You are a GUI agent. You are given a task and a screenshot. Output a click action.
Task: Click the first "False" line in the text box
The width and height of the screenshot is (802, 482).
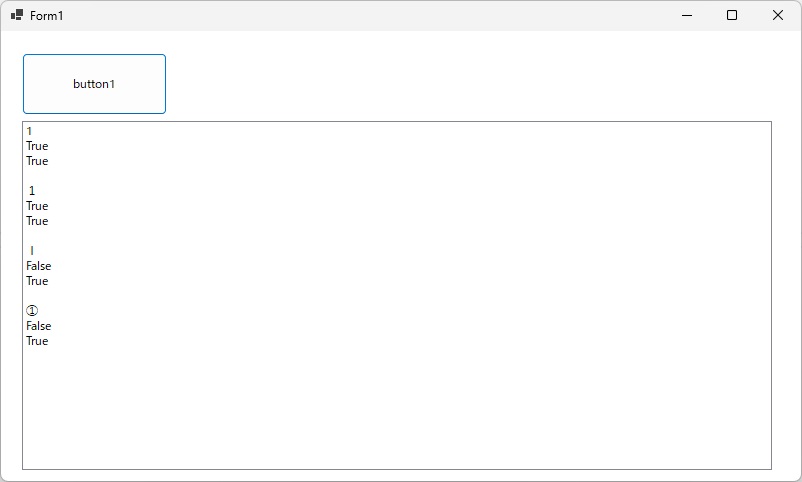pyautogui.click(x=38, y=266)
